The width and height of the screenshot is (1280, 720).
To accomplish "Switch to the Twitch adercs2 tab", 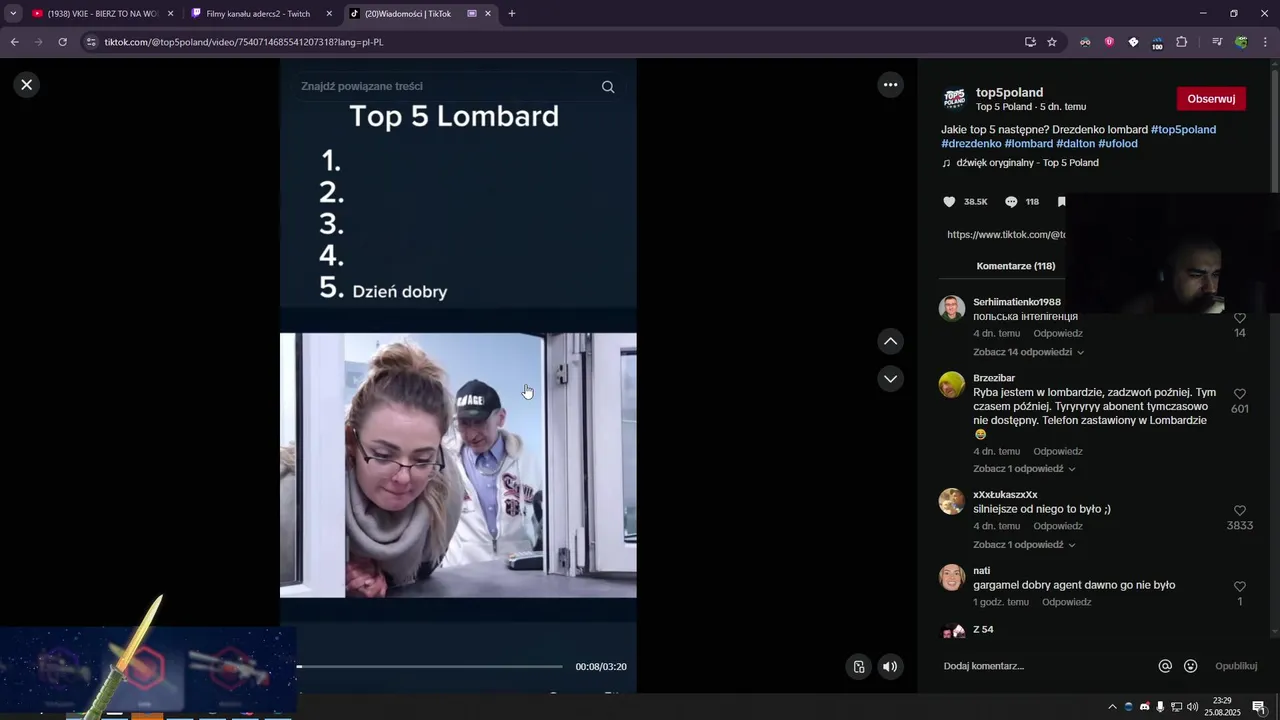I will pyautogui.click(x=263, y=14).
